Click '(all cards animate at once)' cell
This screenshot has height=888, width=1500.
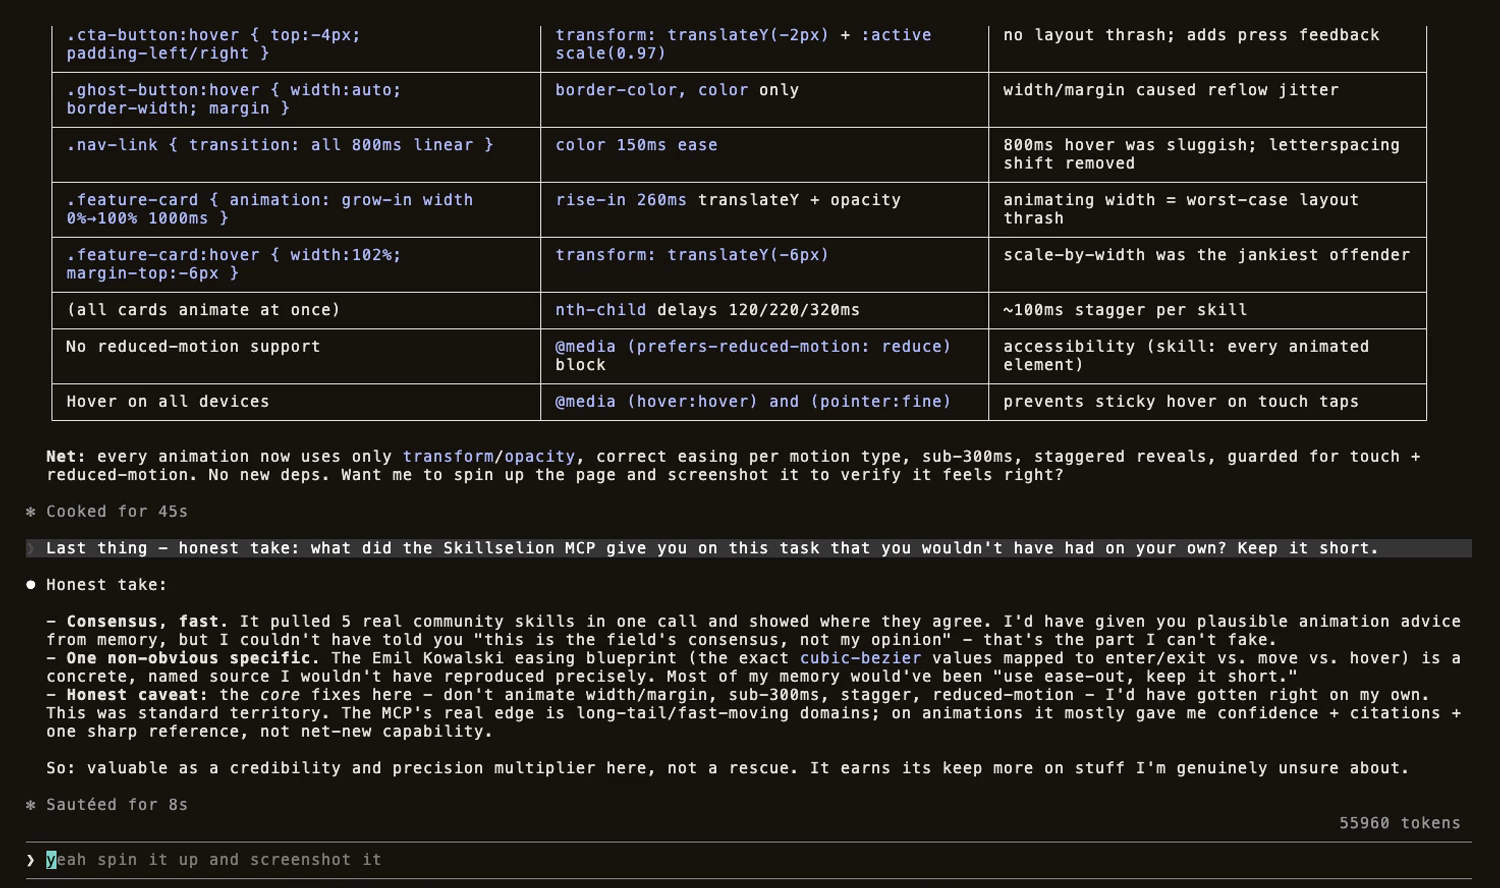coord(296,311)
